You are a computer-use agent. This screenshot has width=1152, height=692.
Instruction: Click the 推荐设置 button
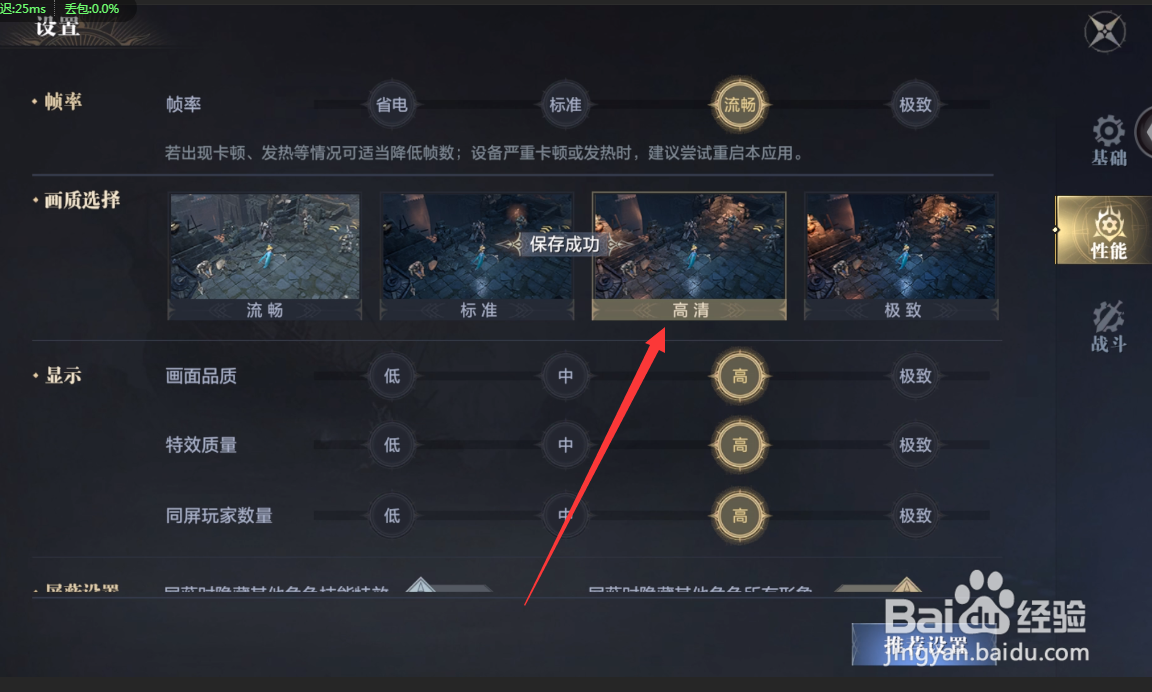coord(924,644)
